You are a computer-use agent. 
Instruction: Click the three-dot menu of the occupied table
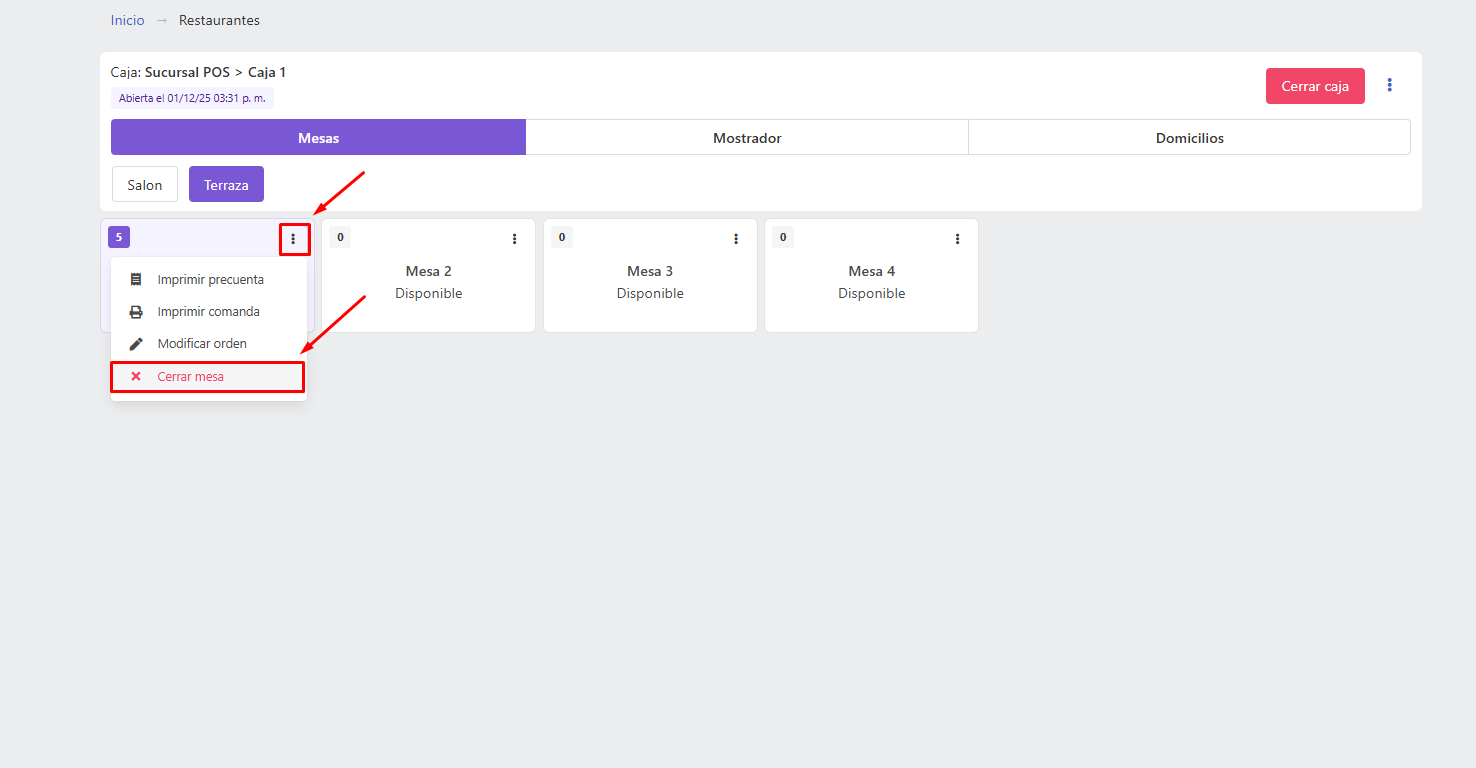click(x=293, y=239)
